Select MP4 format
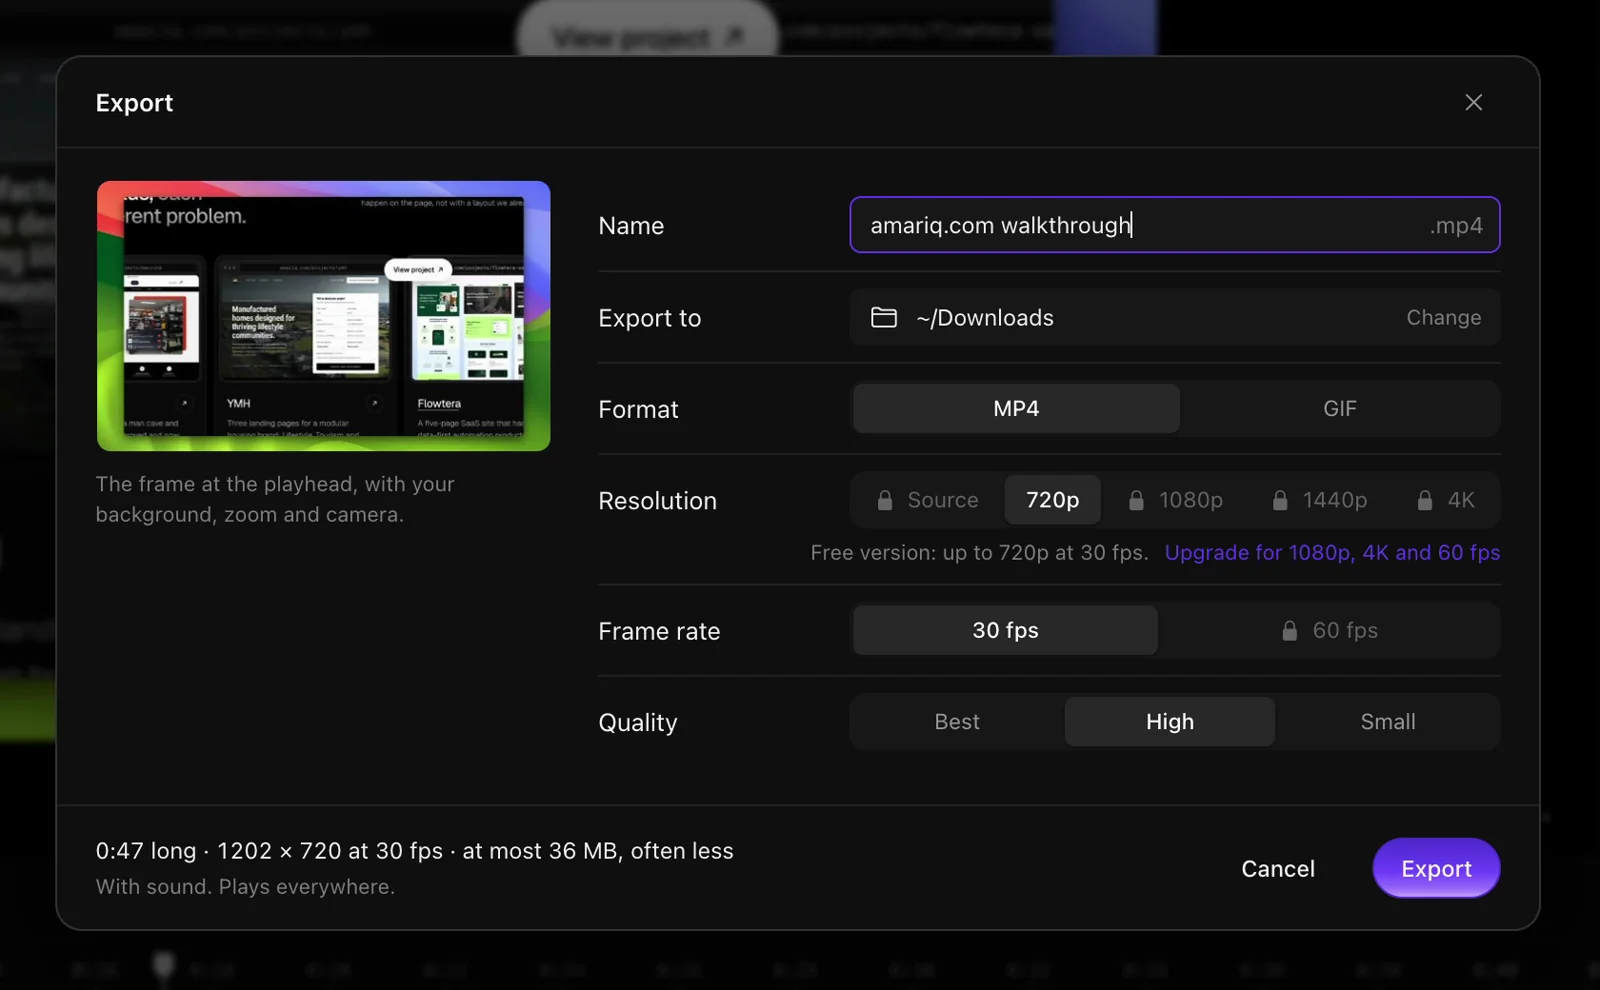The image size is (1600, 990). pyautogui.click(x=1016, y=408)
